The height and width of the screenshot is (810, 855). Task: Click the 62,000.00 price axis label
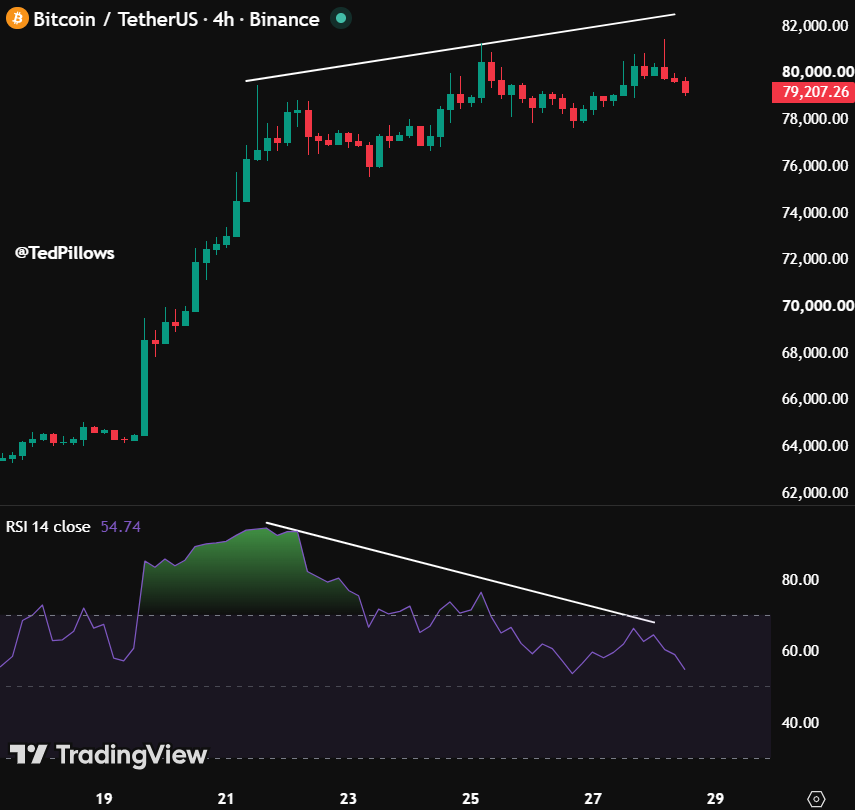pos(815,493)
